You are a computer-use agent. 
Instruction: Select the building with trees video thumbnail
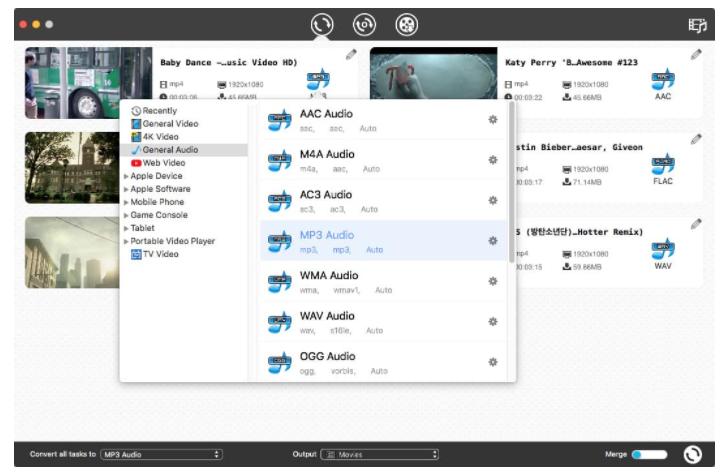pos(72,168)
